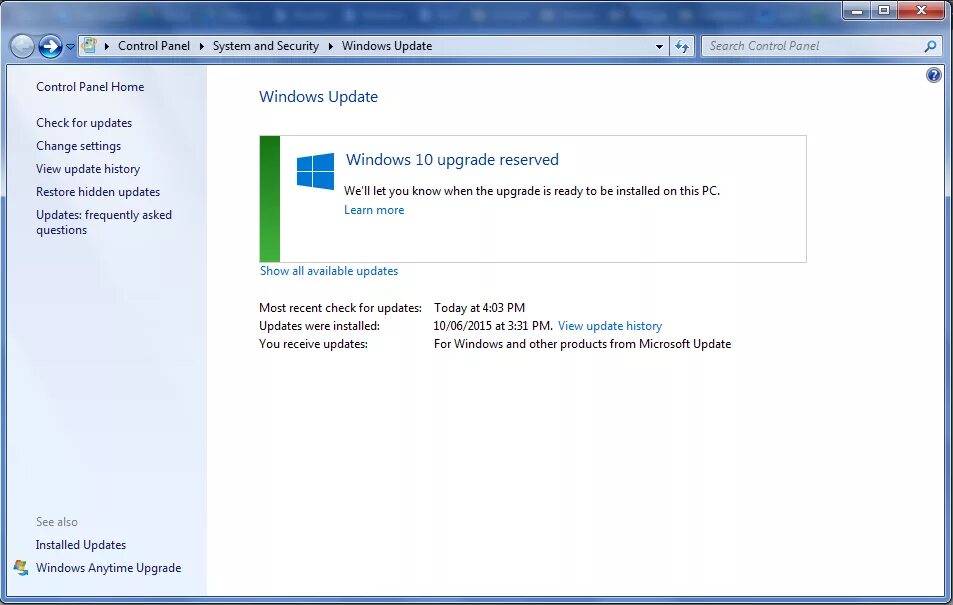953x605 pixels.
Task: Go back using the Back arrow button
Action: tap(22, 46)
